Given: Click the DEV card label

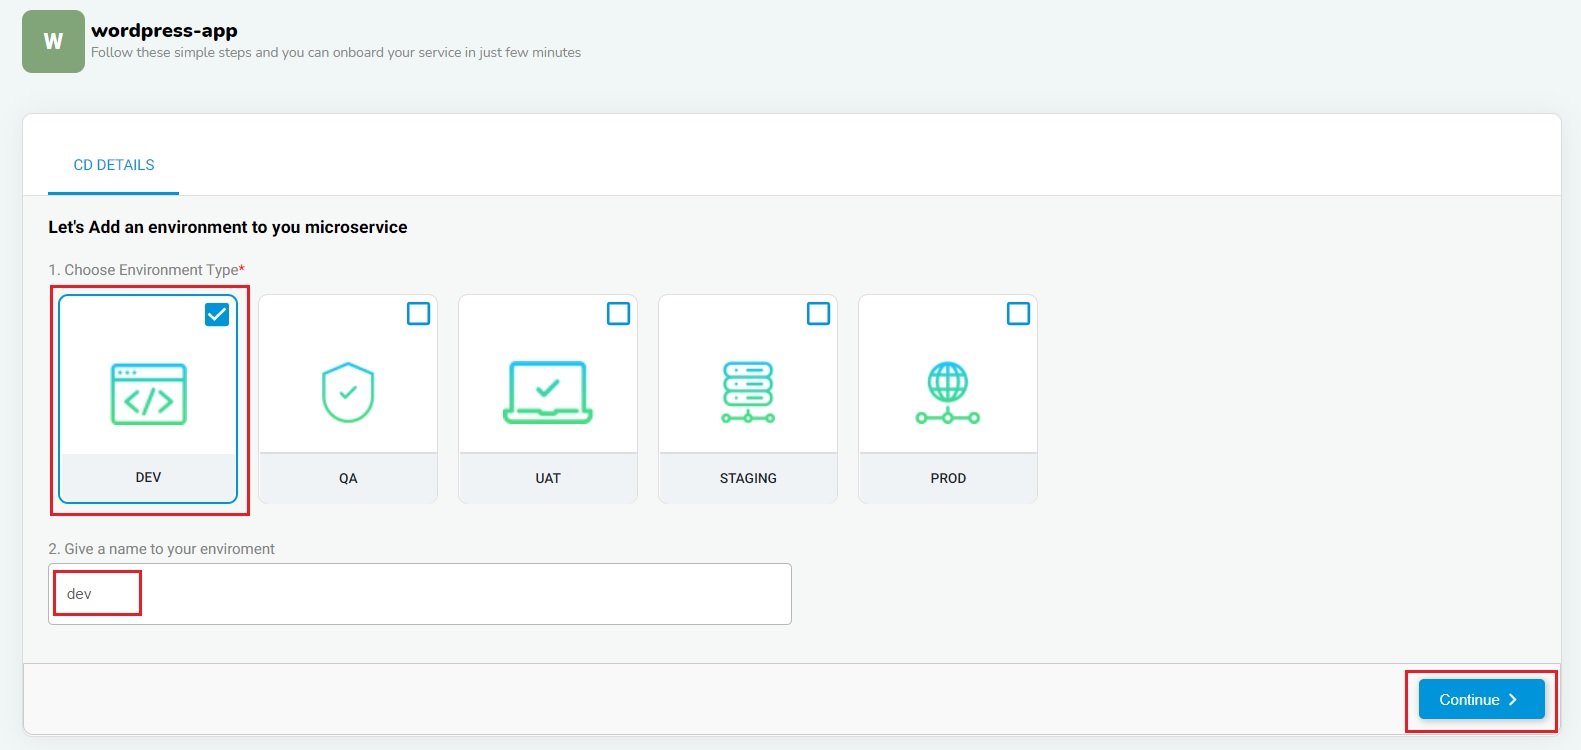Looking at the screenshot, I should click(x=148, y=478).
